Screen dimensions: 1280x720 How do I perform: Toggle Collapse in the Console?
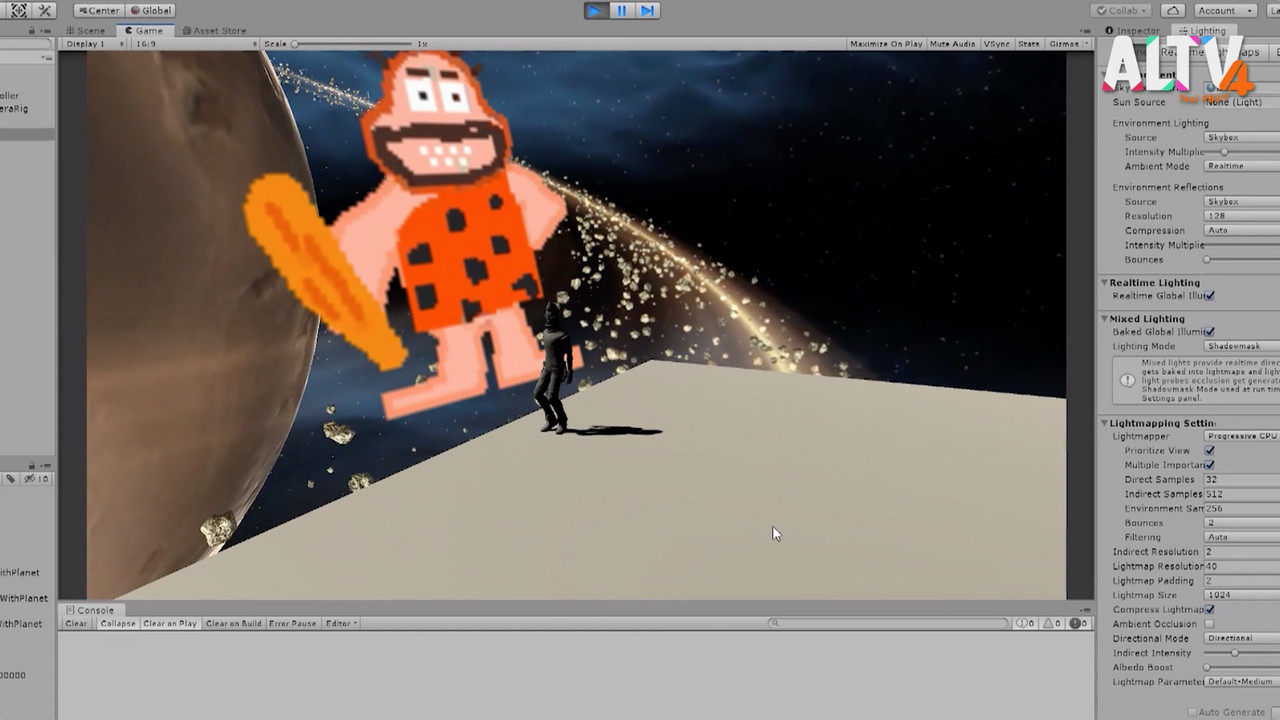click(x=117, y=623)
